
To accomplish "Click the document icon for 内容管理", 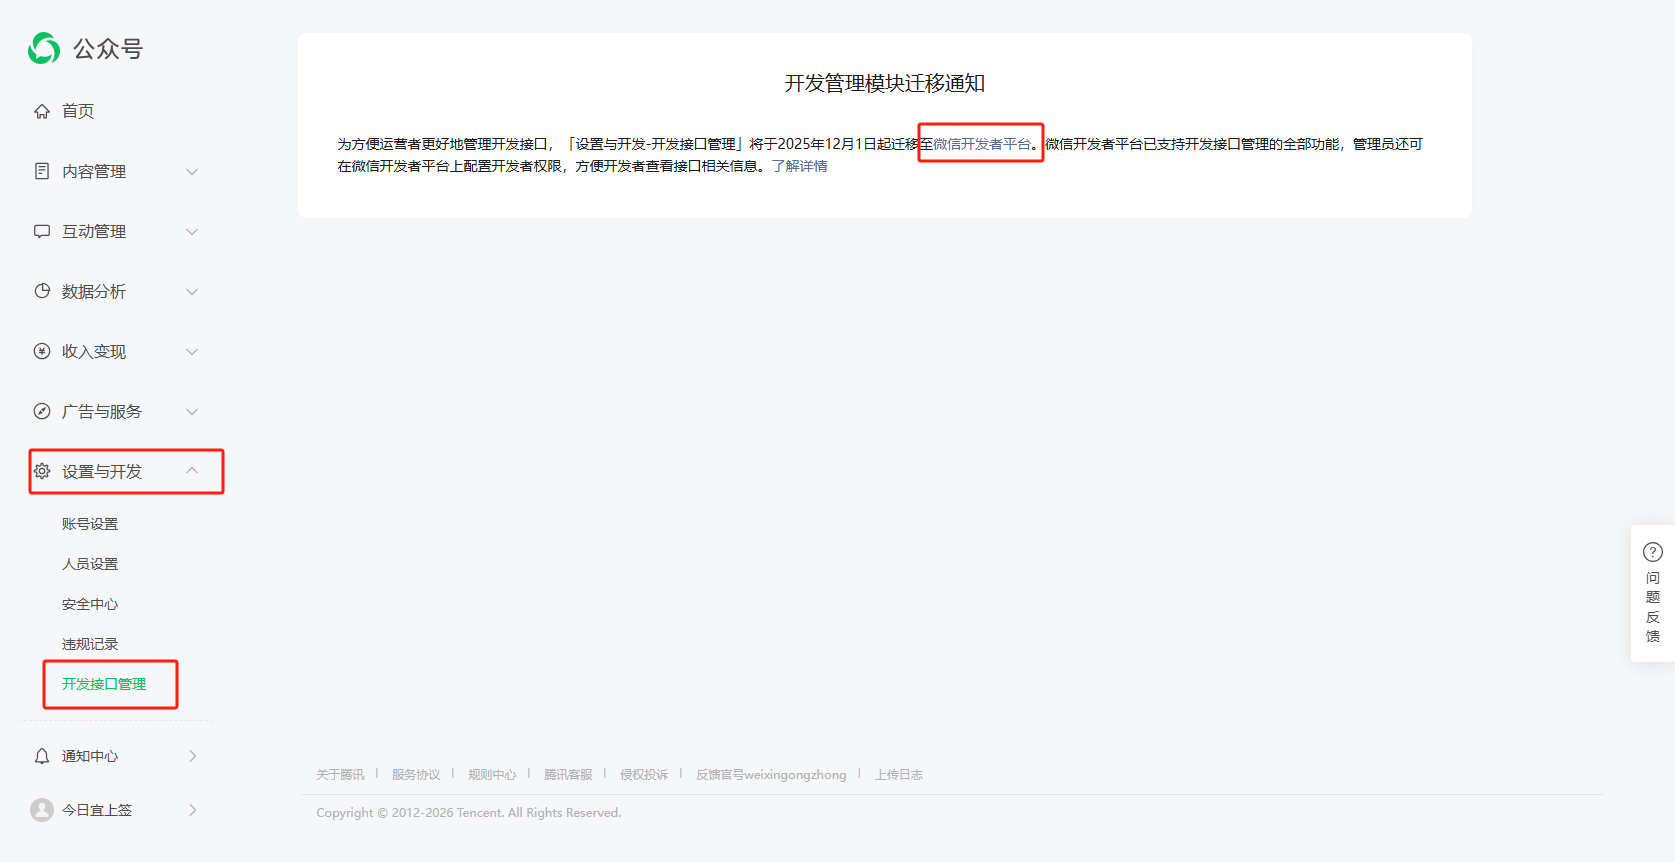I will click(42, 171).
